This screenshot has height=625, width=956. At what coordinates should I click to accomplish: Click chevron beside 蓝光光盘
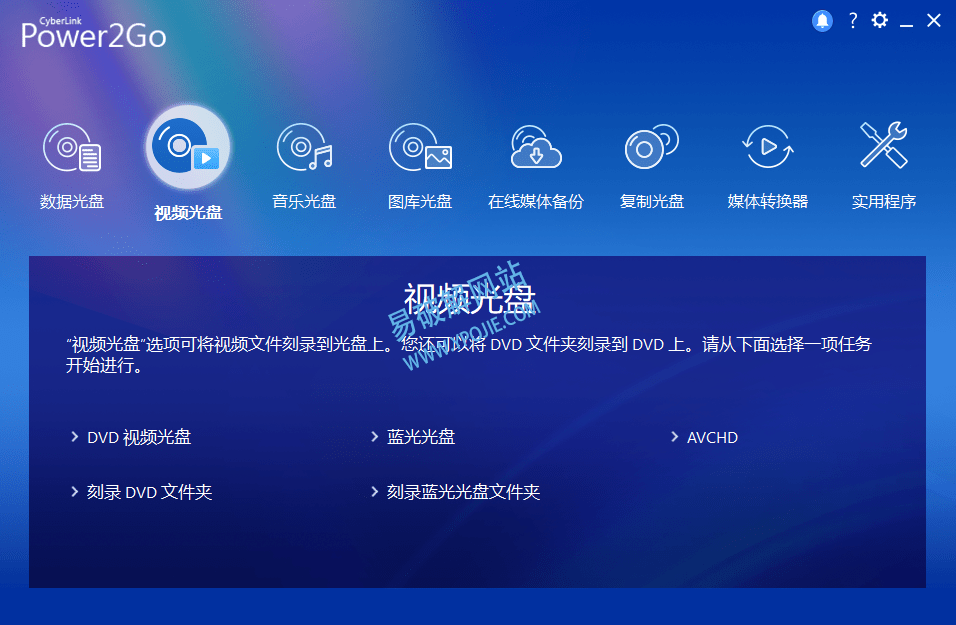pos(374,437)
